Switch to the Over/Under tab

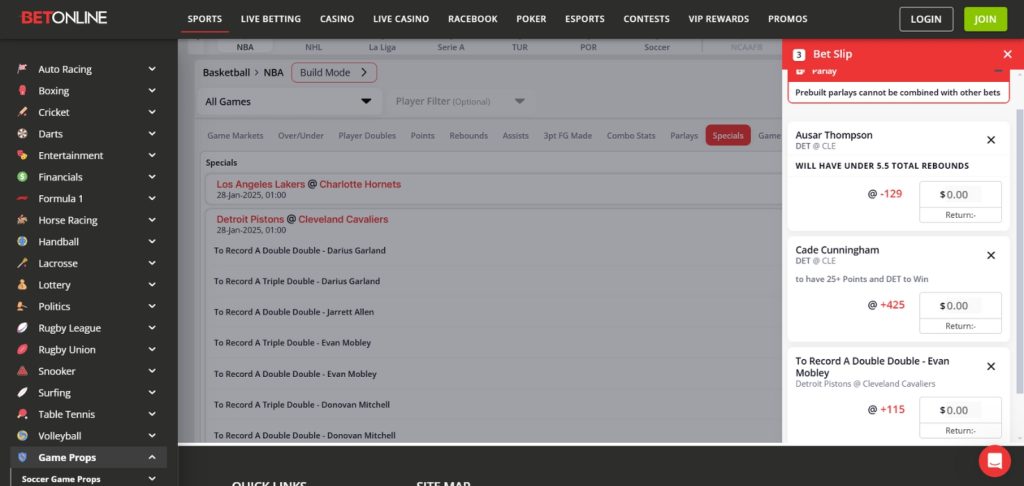(x=300, y=136)
